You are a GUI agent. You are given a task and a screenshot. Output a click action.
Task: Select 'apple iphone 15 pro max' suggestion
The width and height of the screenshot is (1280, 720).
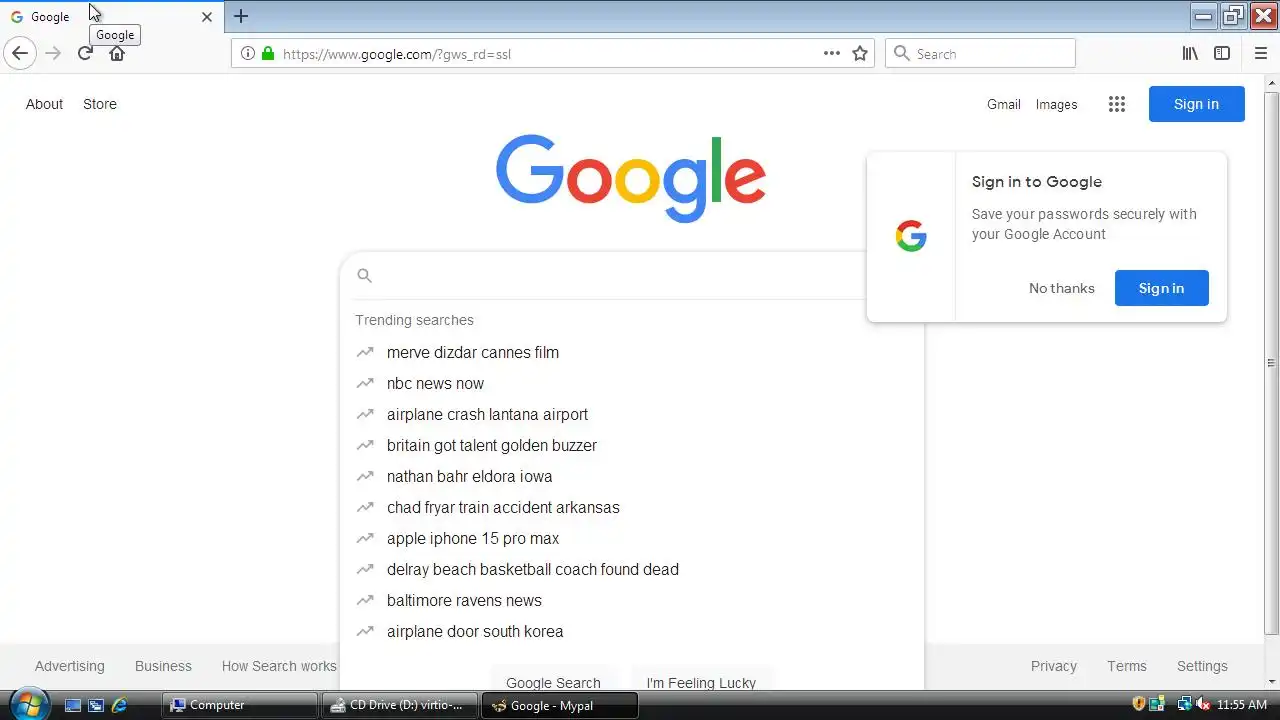click(631, 538)
